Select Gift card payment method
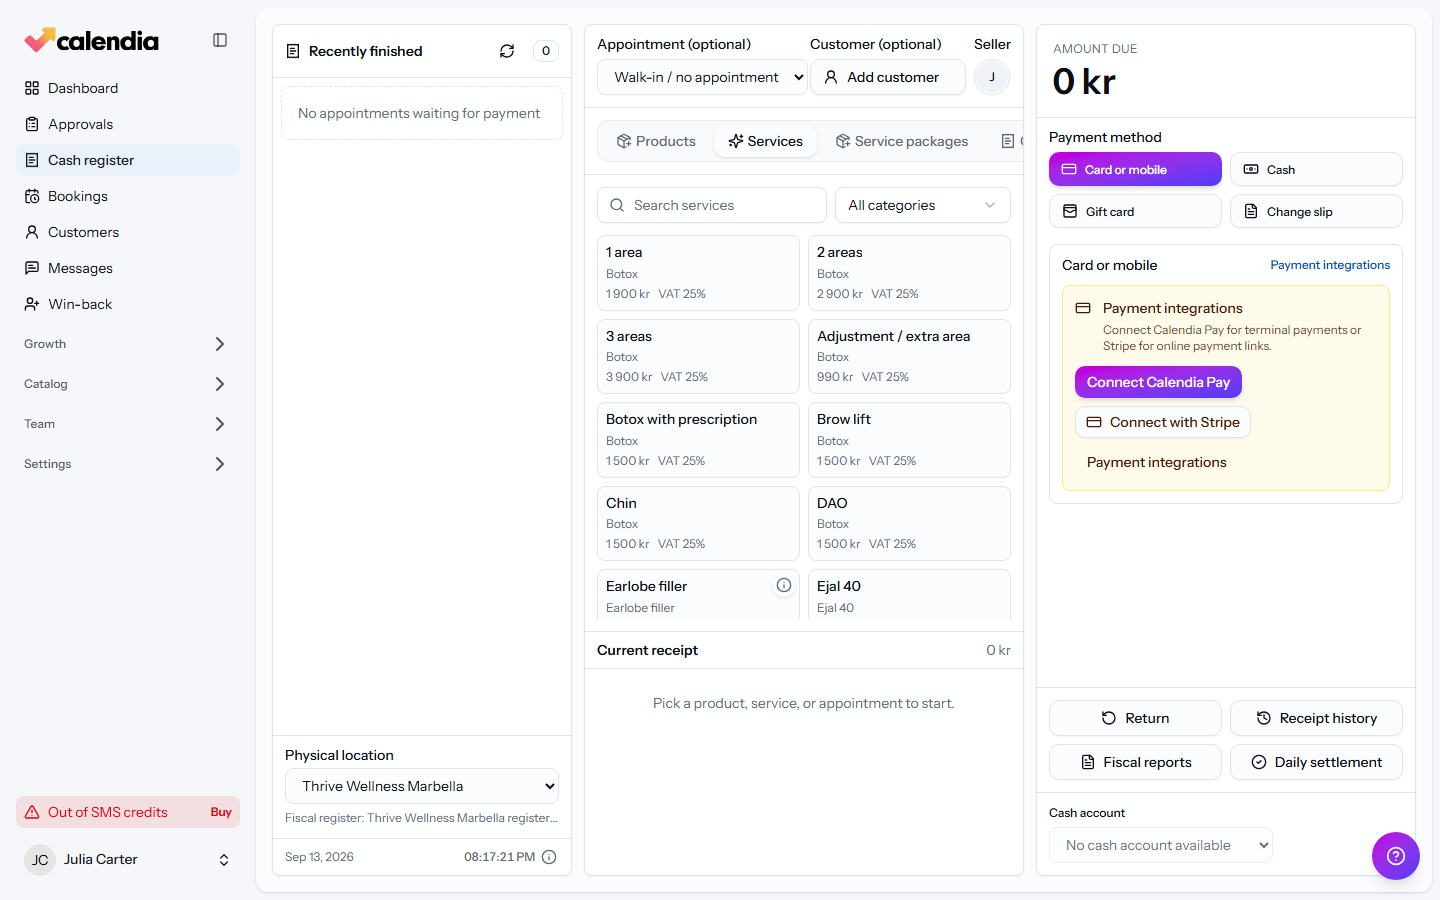 pyautogui.click(x=1135, y=211)
